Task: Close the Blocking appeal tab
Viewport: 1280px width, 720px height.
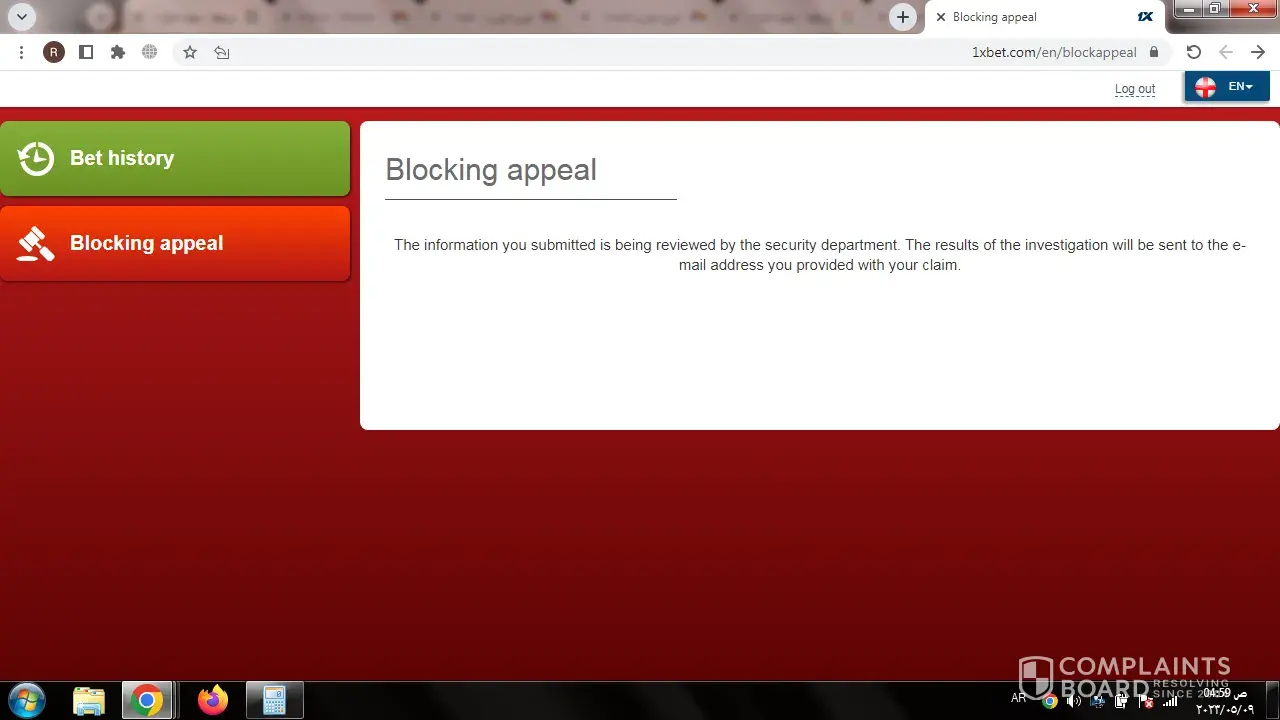Action: point(941,17)
